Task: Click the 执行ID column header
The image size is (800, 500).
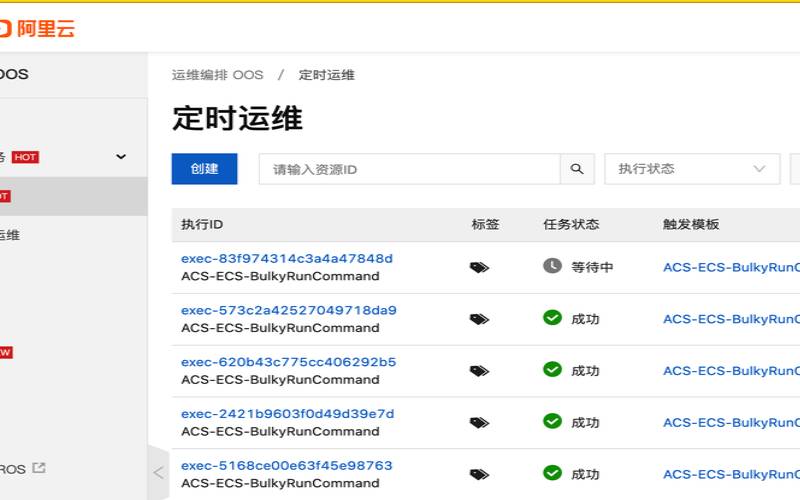Action: click(x=202, y=224)
